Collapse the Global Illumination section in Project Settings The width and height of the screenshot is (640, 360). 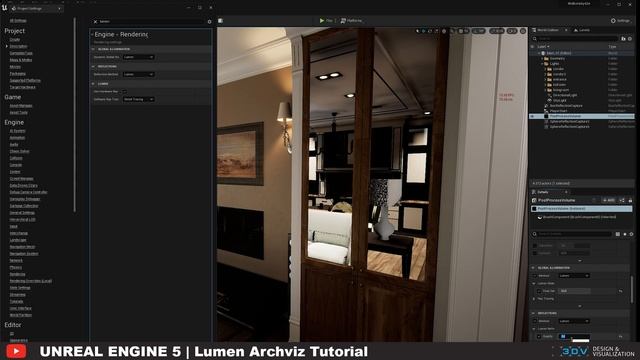93,49
